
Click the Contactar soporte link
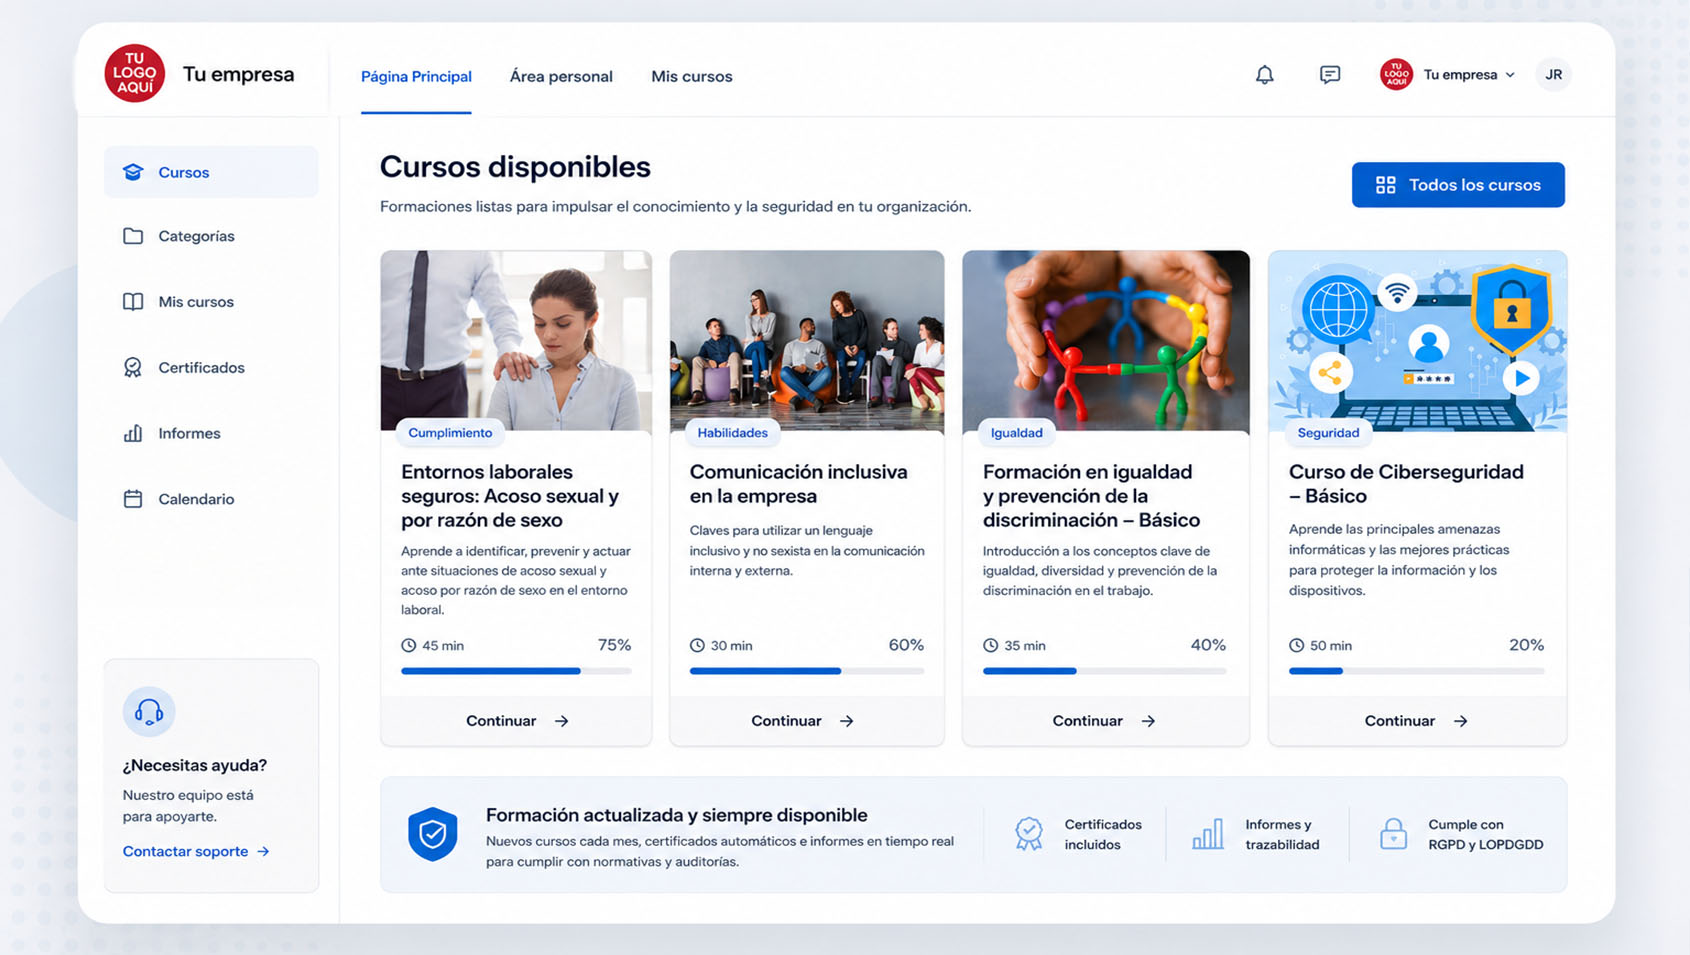click(196, 852)
